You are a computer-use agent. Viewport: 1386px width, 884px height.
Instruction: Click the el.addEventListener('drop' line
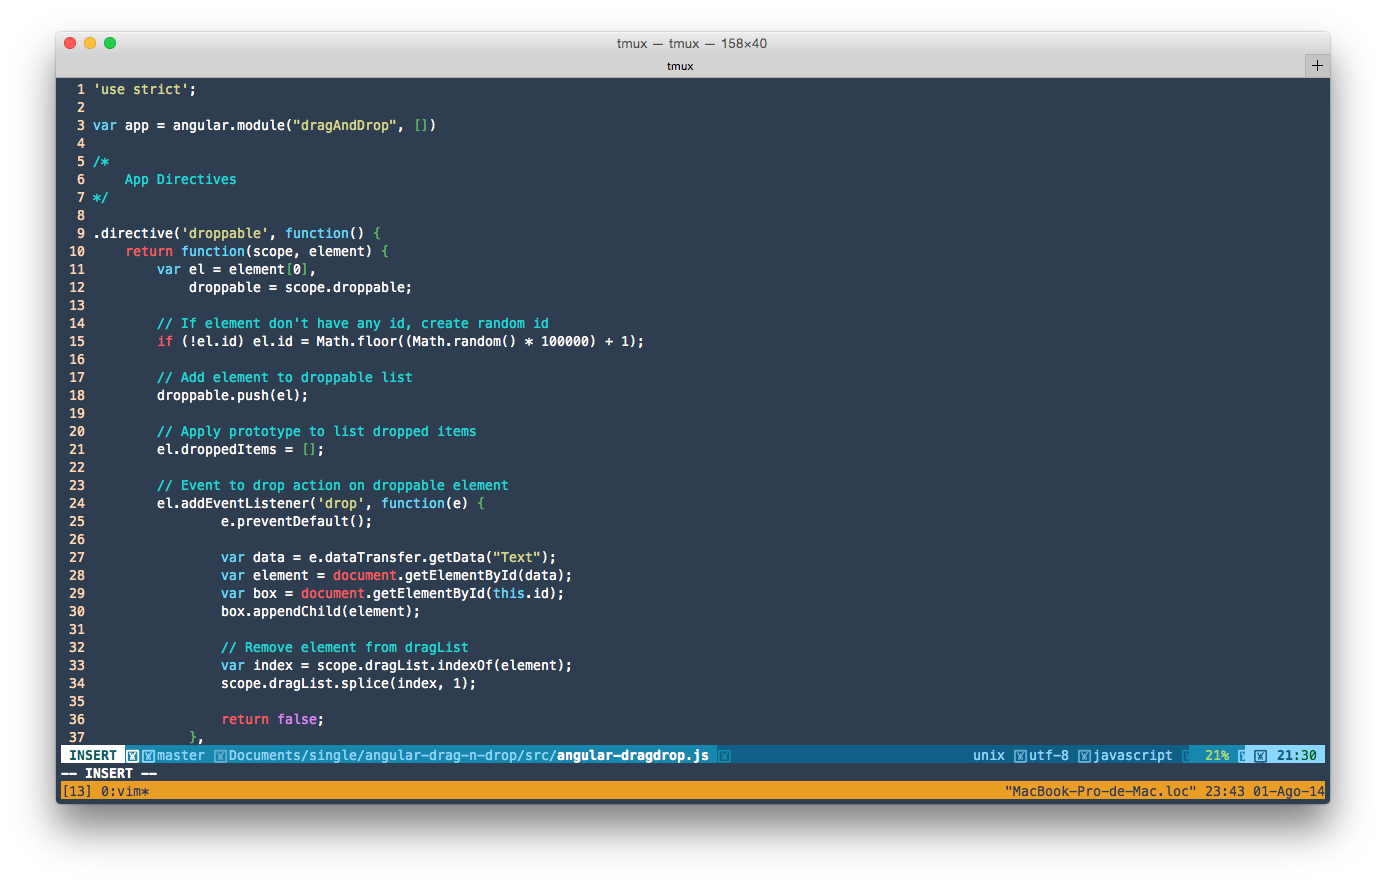(x=321, y=503)
